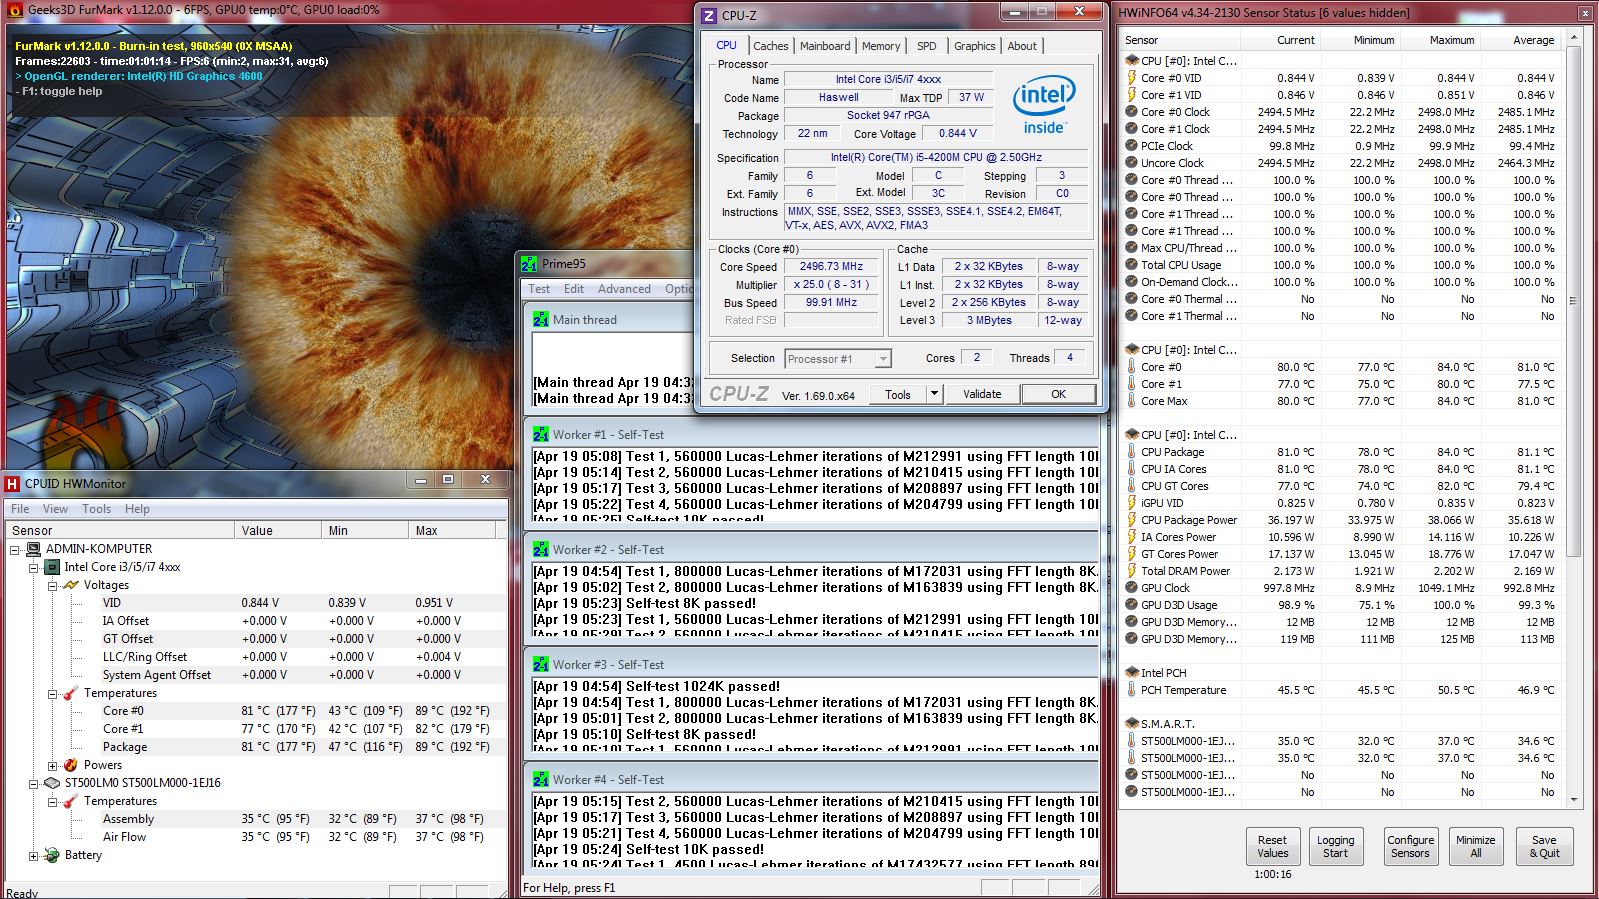
Task: Collapse the Voltages node in HWMonitor
Action: pos(52,585)
